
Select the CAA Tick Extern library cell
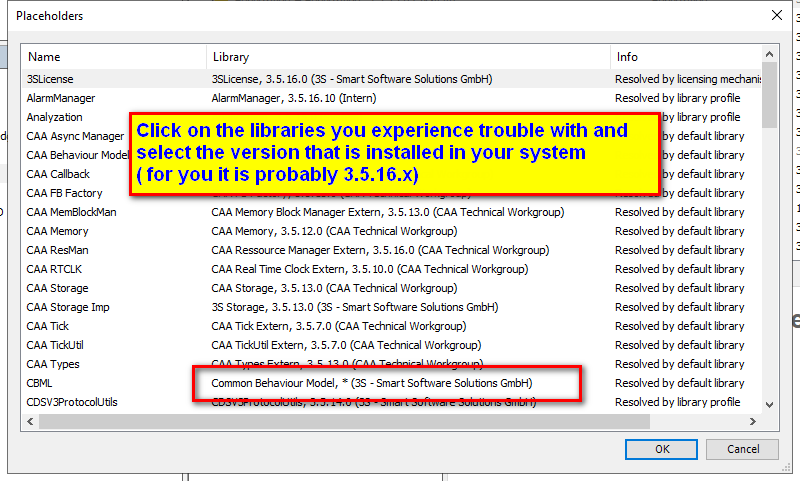(x=338, y=326)
